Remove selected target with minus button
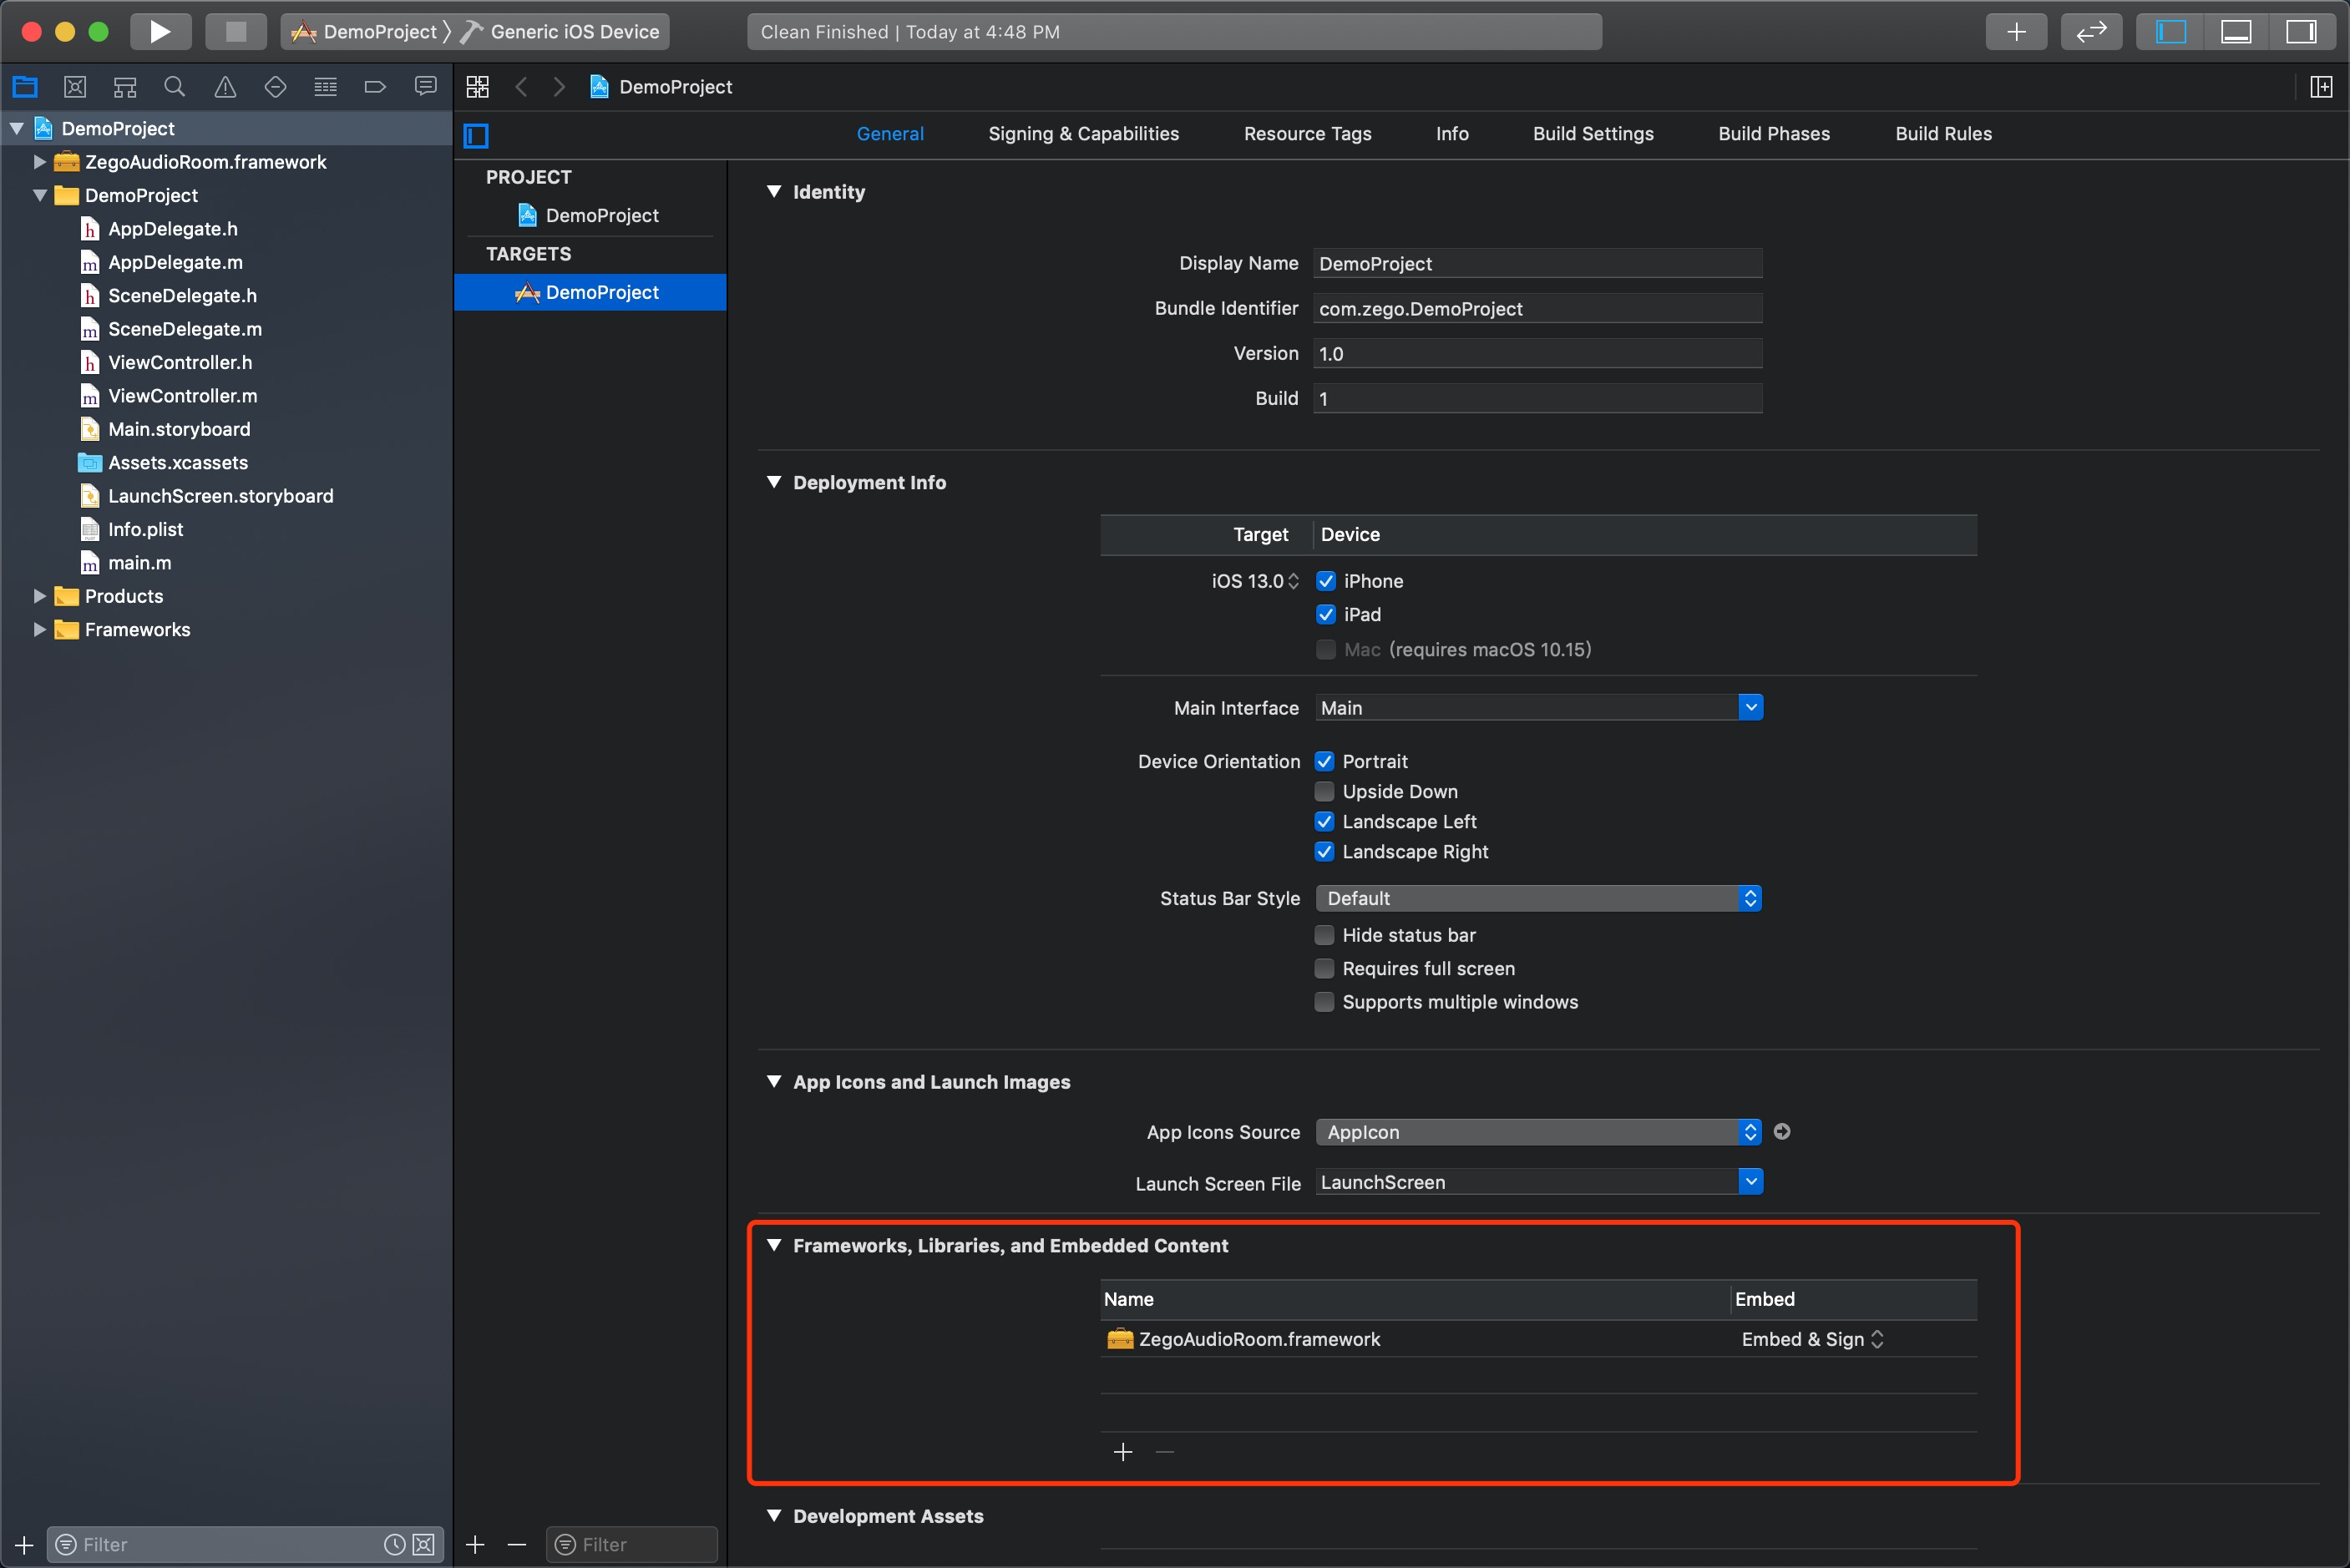 516,1544
